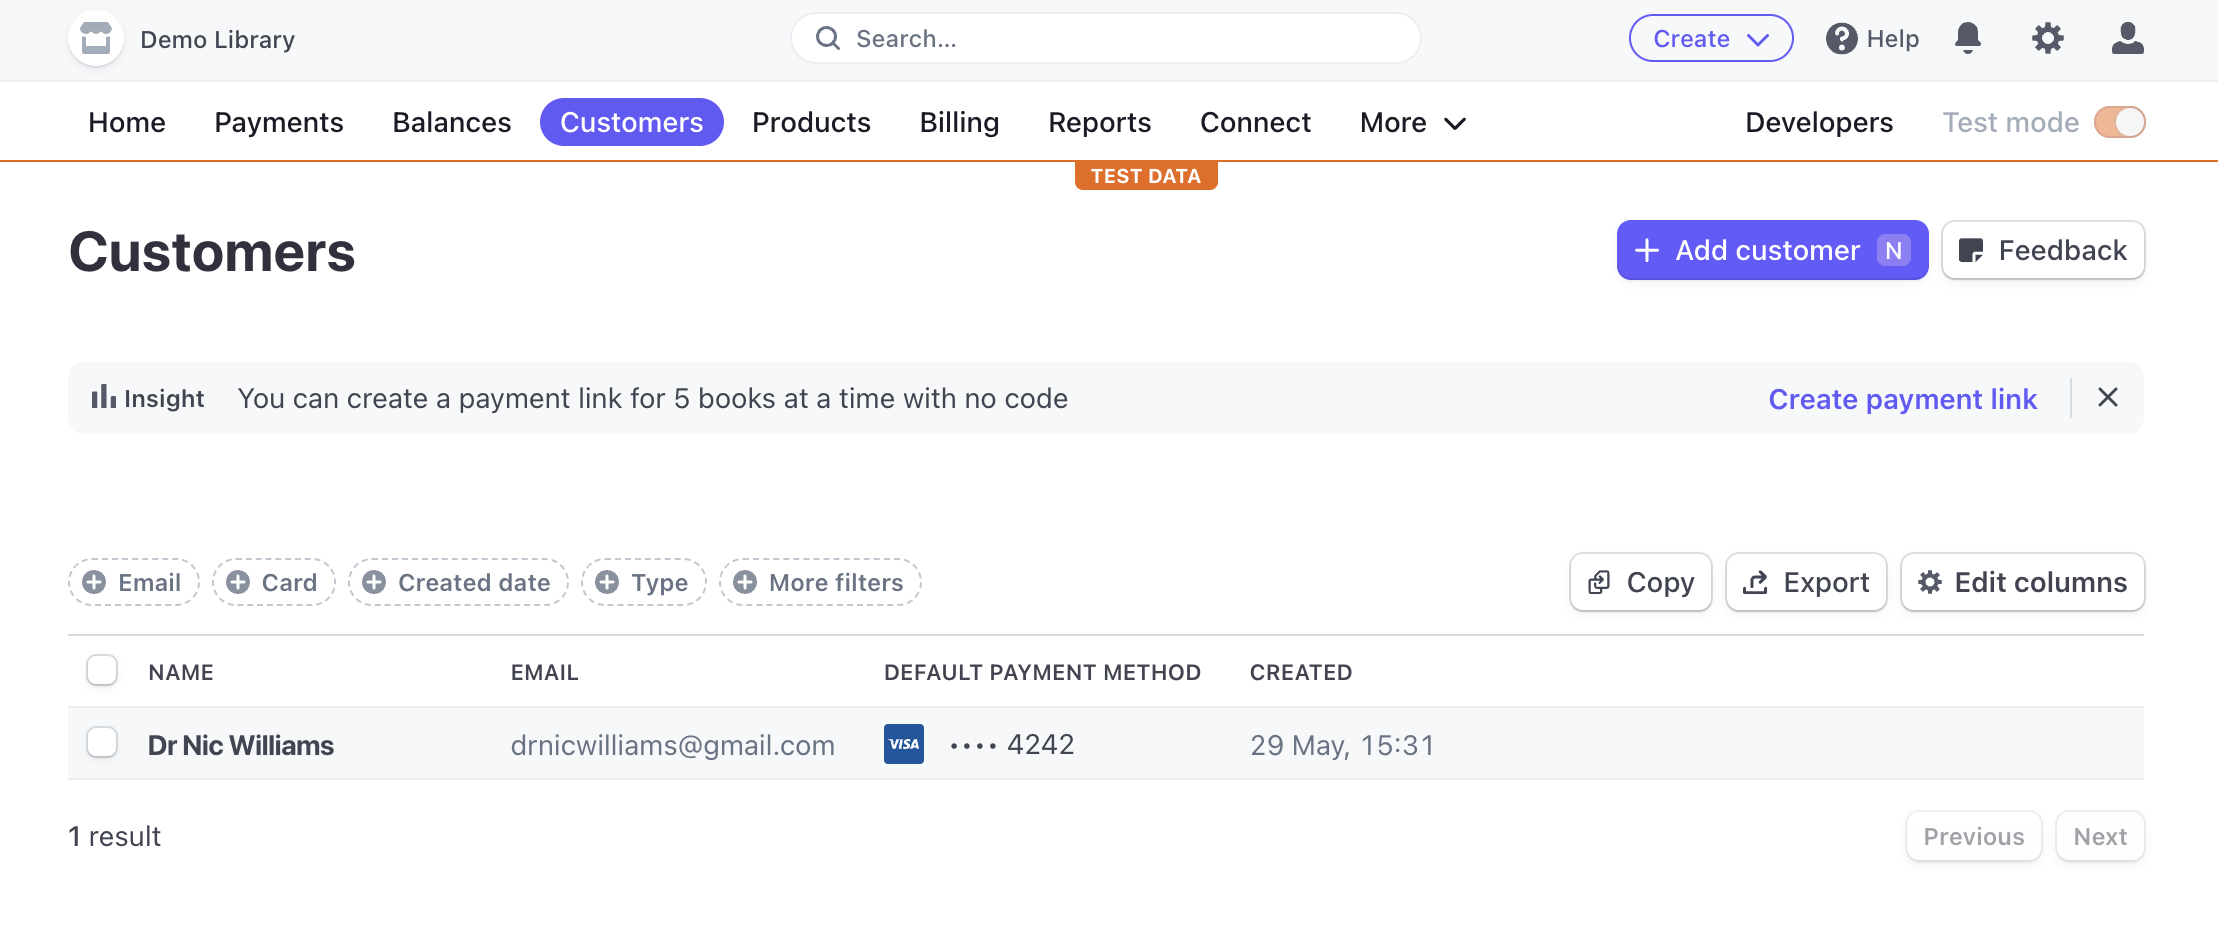Click the Insight bar chart icon

point(103,397)
